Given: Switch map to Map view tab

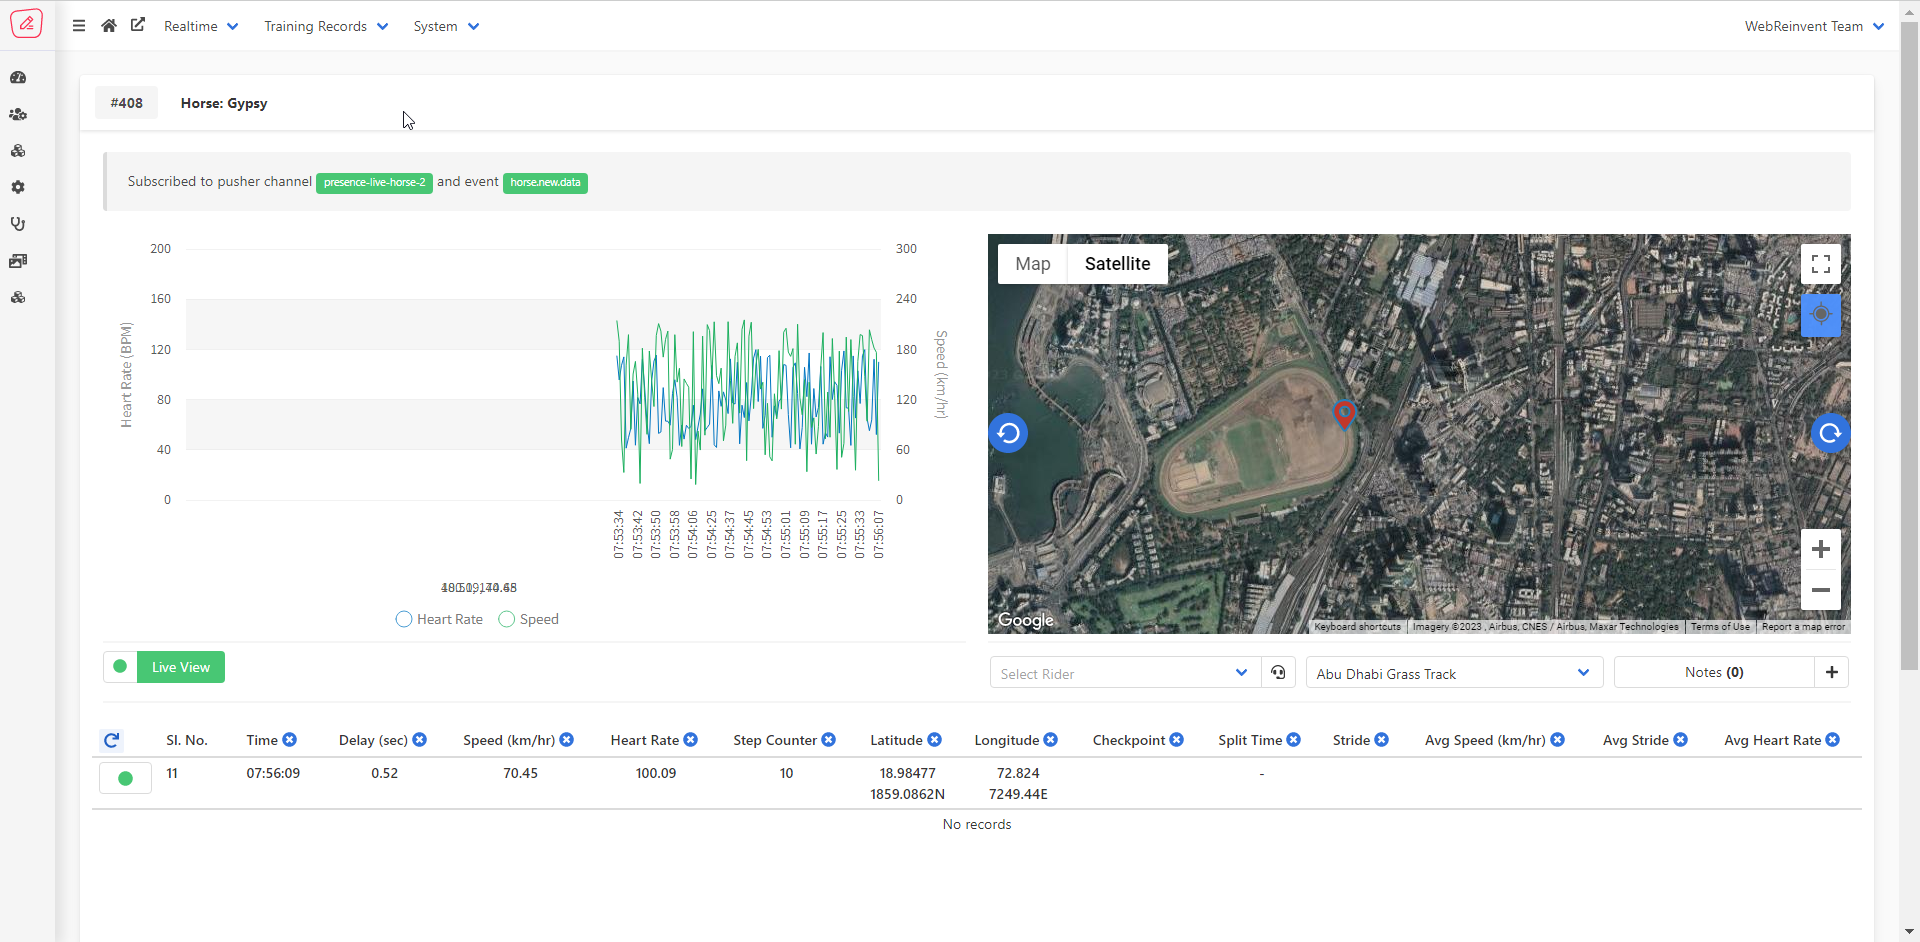Looking at the screenshot, I should [x=1032, y=264].
